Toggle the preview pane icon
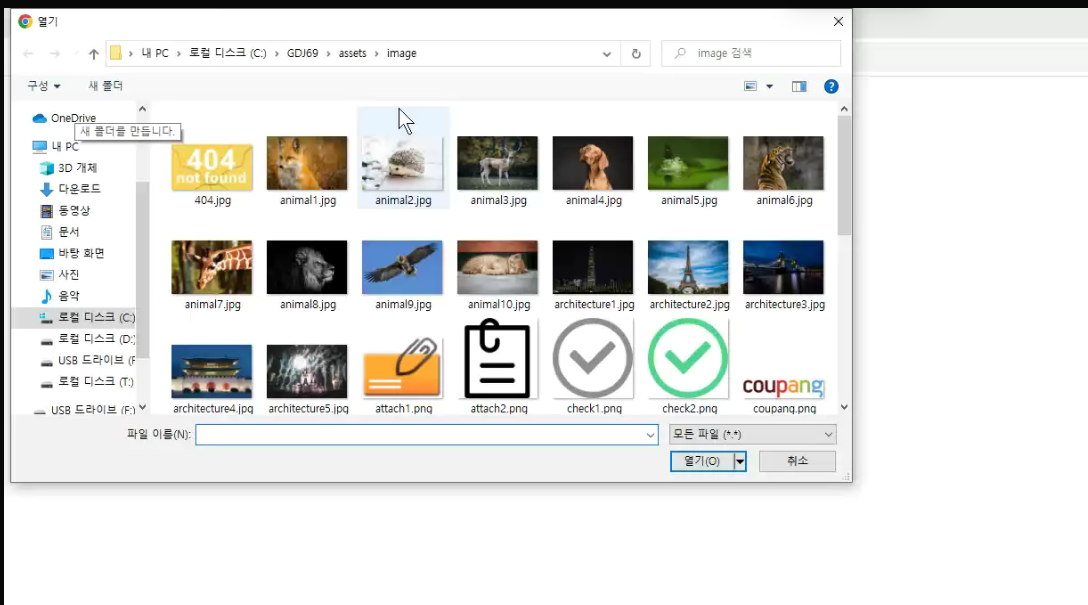Viewport: 1088px width, 605px height. [x=799, y=86]
